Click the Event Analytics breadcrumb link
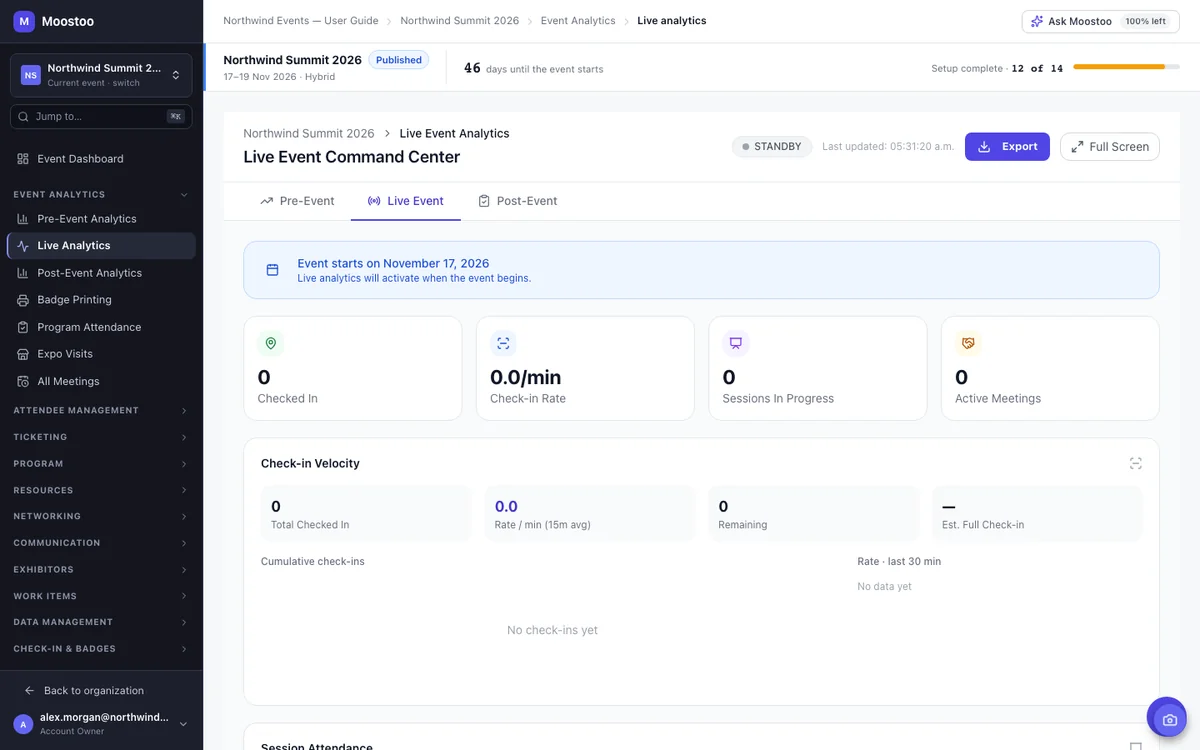 tap(578, 21)
